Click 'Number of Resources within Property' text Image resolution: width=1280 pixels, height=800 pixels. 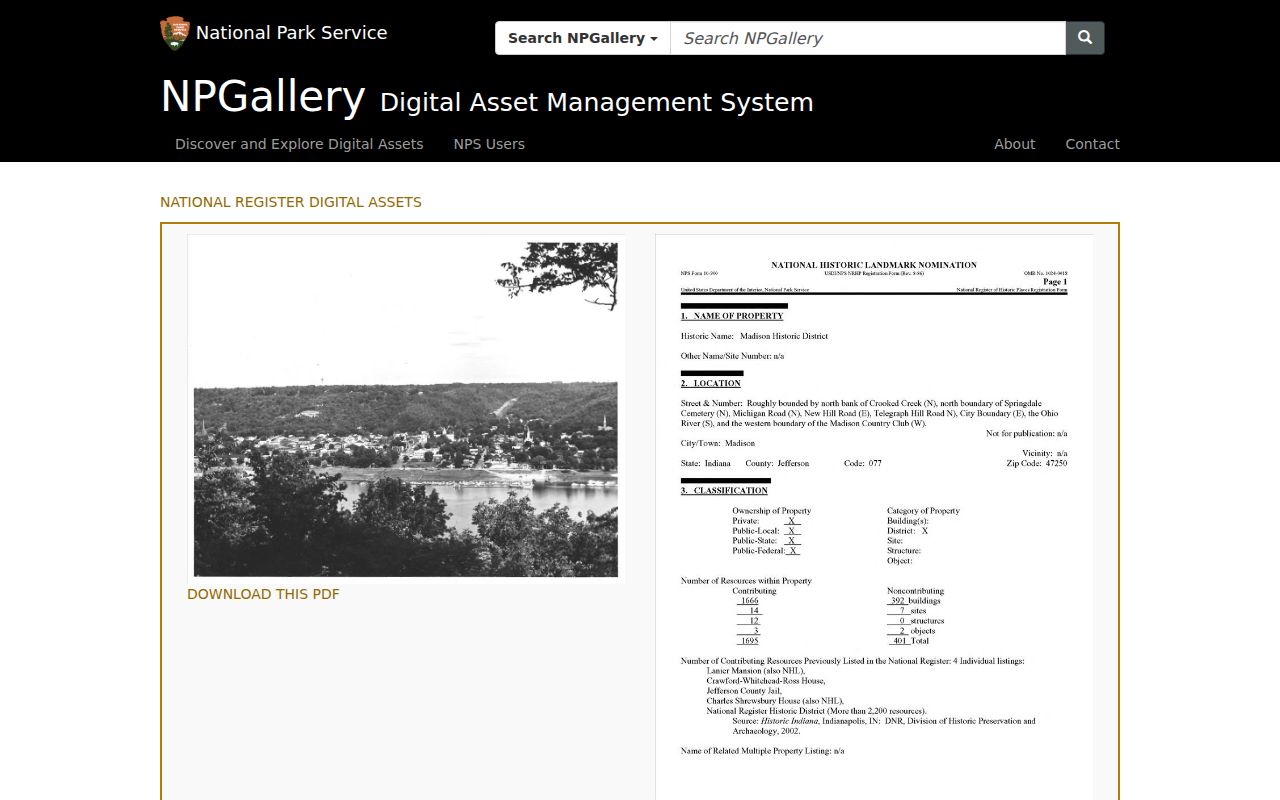point(746,580)
